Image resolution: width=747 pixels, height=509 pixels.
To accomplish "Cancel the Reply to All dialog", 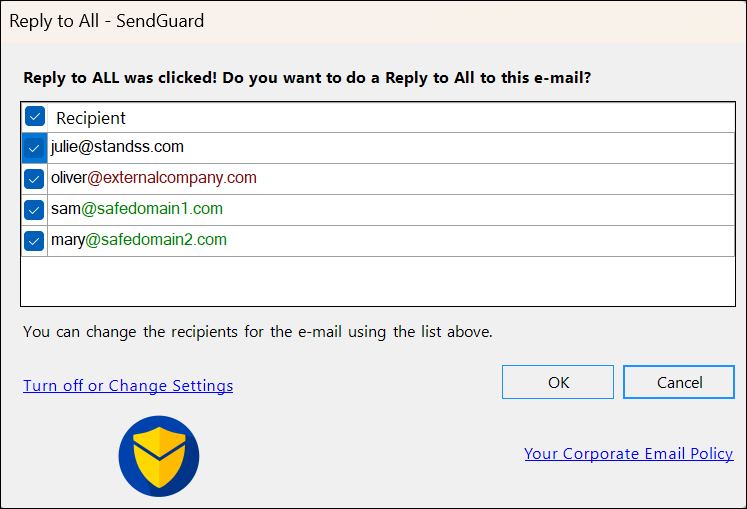I will pyautogui.click(x=679, y=382).
